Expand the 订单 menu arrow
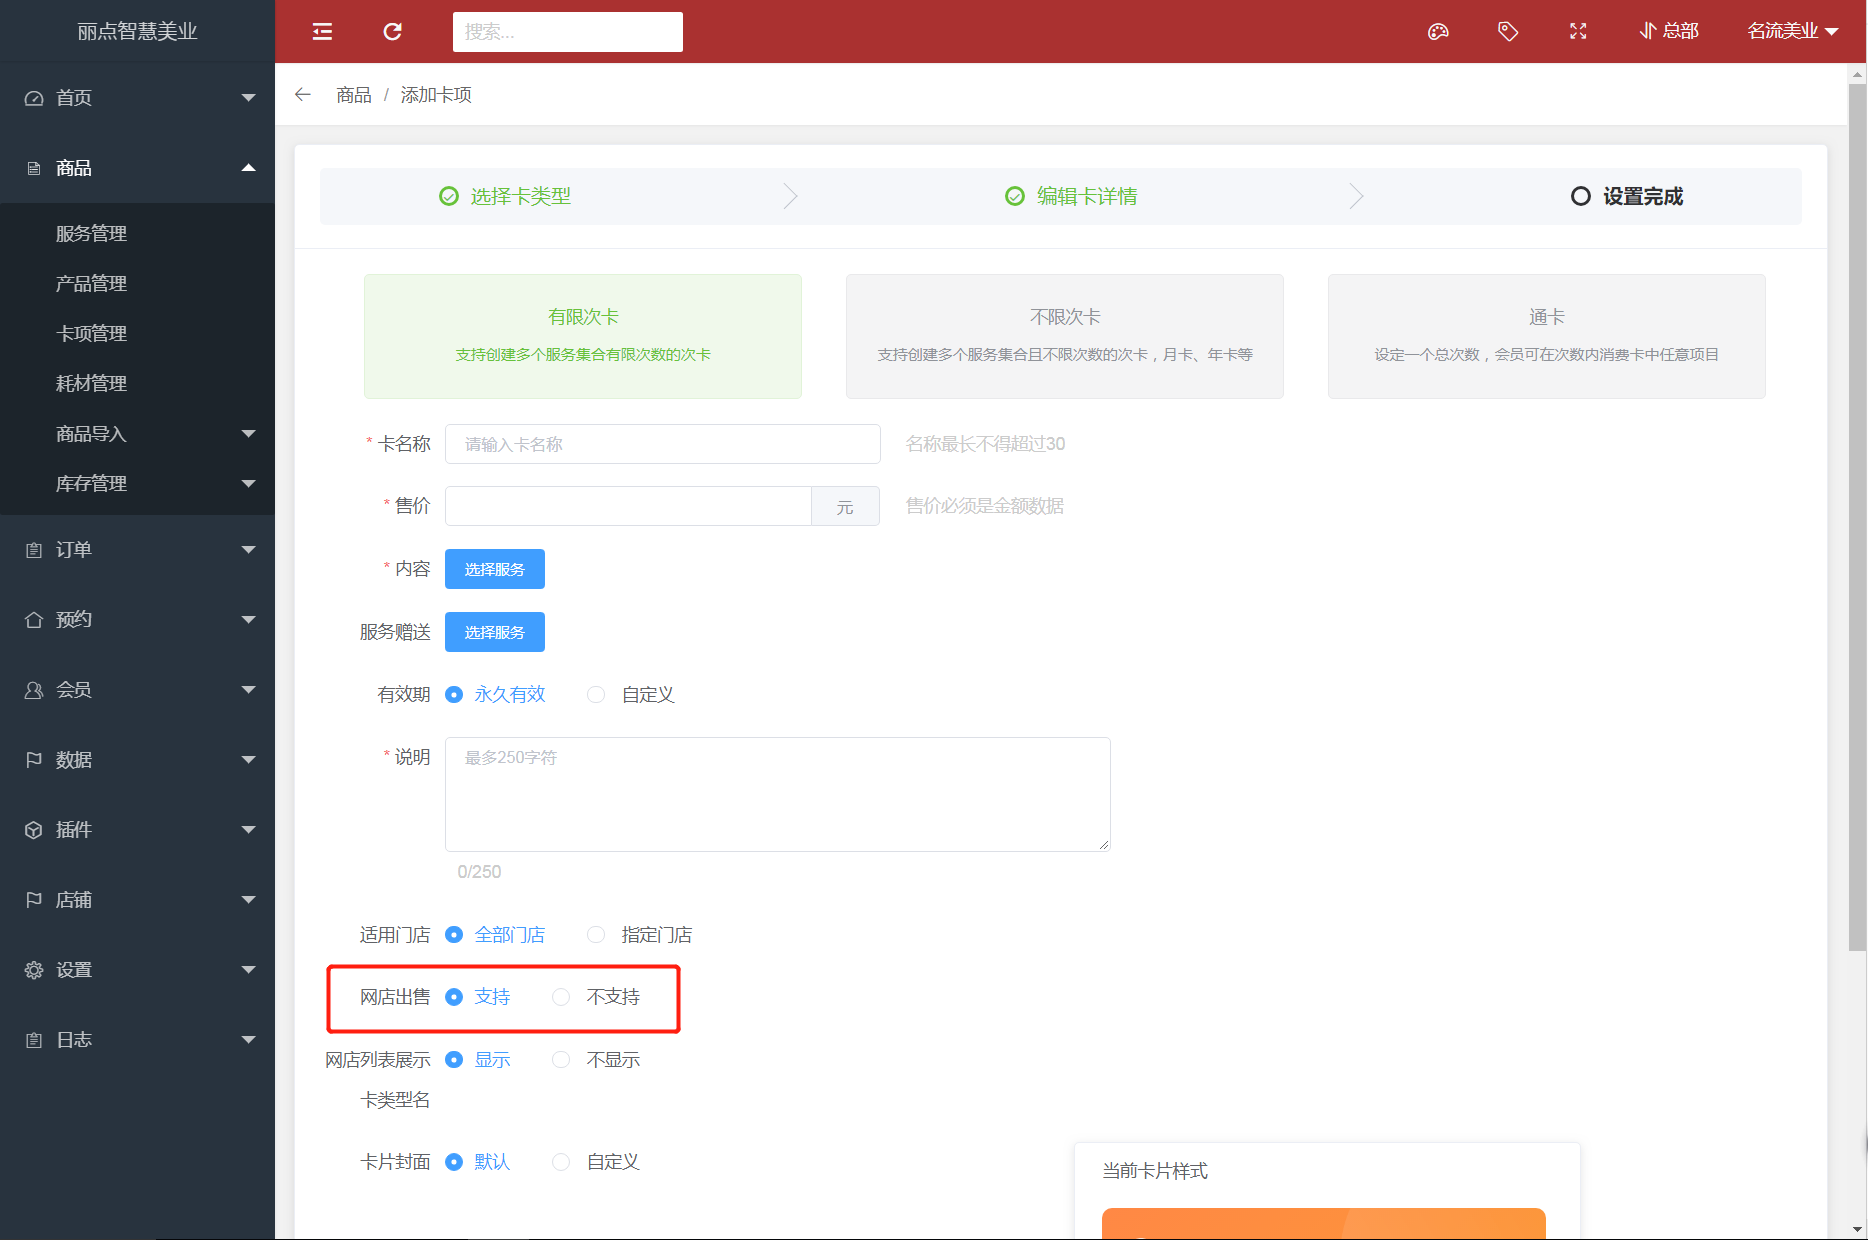This screenshot has width=1868, height=1240. click(x=249, y=550)
